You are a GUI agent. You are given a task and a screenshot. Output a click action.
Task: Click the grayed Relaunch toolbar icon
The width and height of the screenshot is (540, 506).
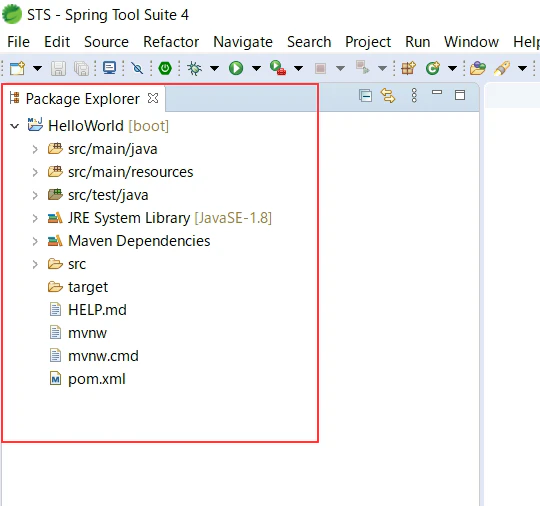[x=363, y=68]
